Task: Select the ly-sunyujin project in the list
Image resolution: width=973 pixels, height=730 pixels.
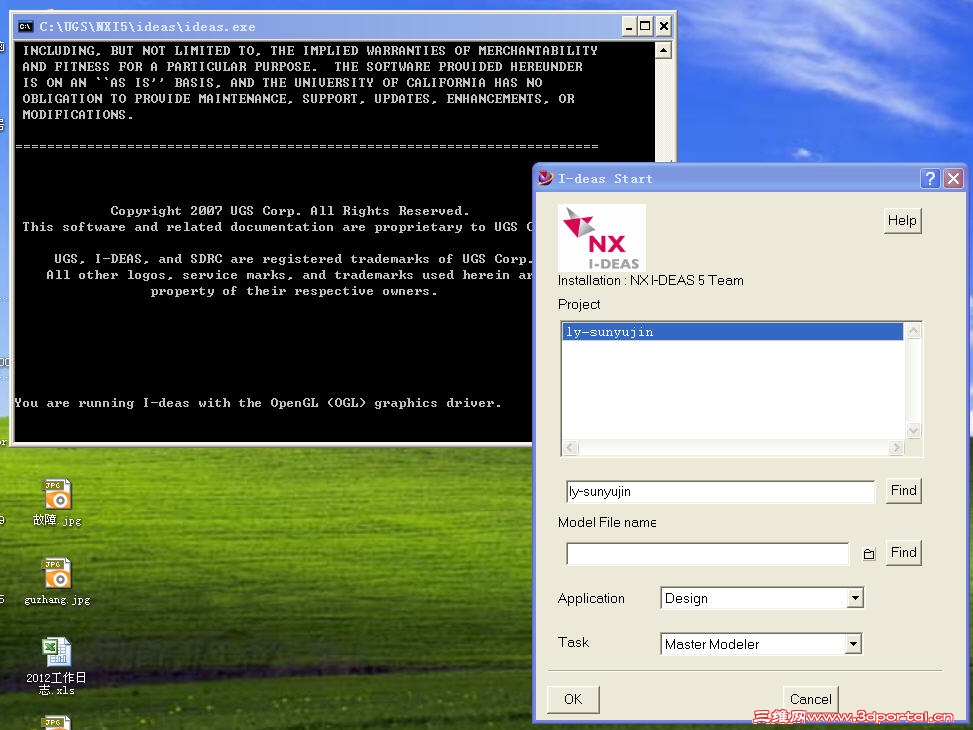Action: 732,331
